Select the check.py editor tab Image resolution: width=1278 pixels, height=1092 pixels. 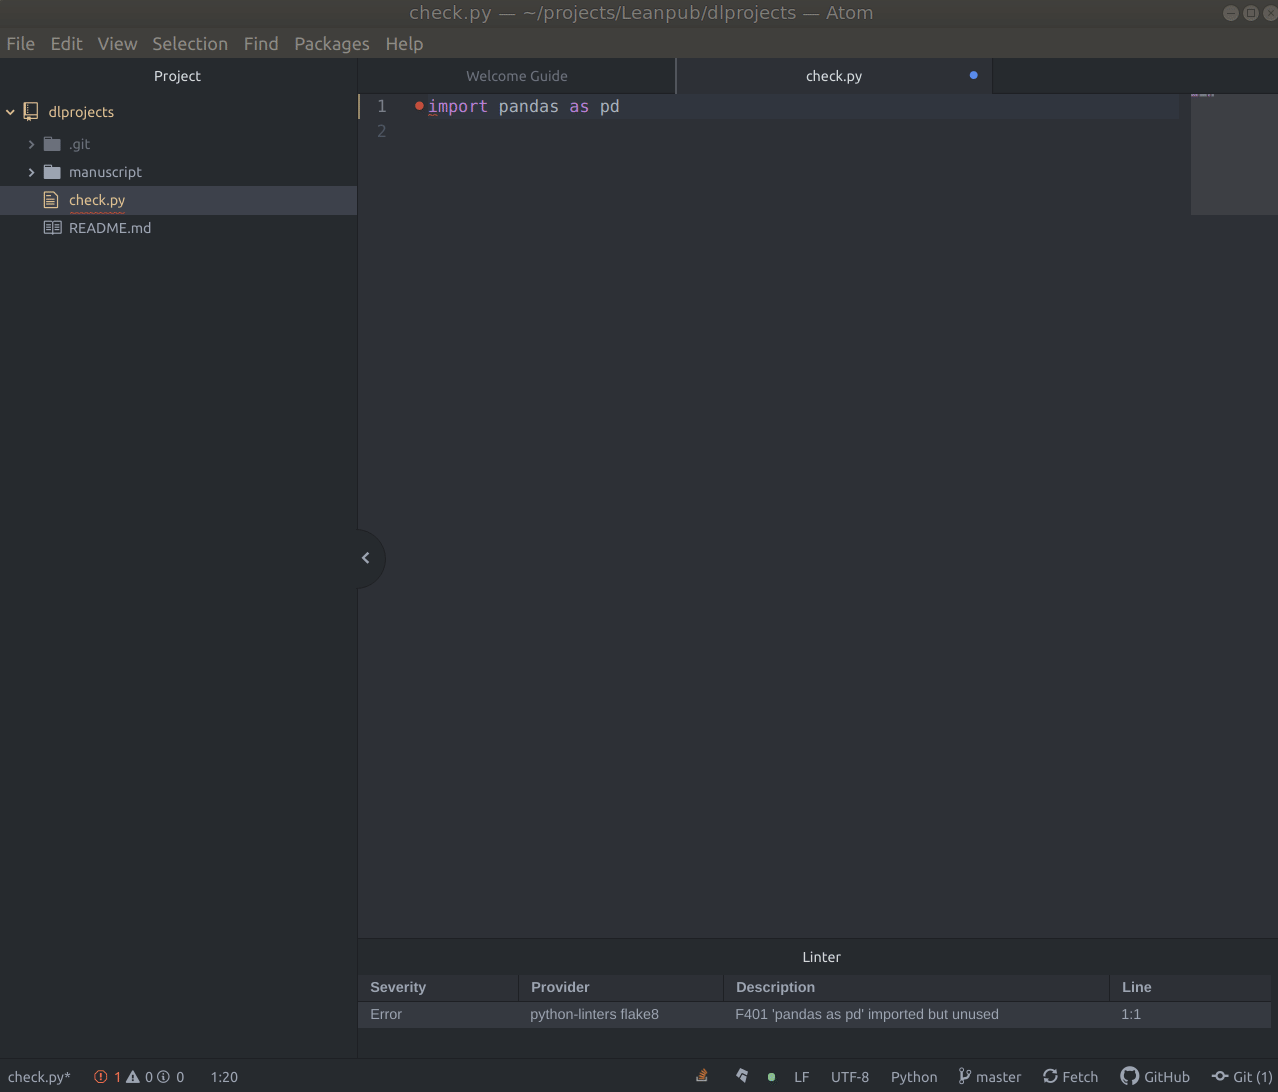pyautogui.click(x=834, y=76)
